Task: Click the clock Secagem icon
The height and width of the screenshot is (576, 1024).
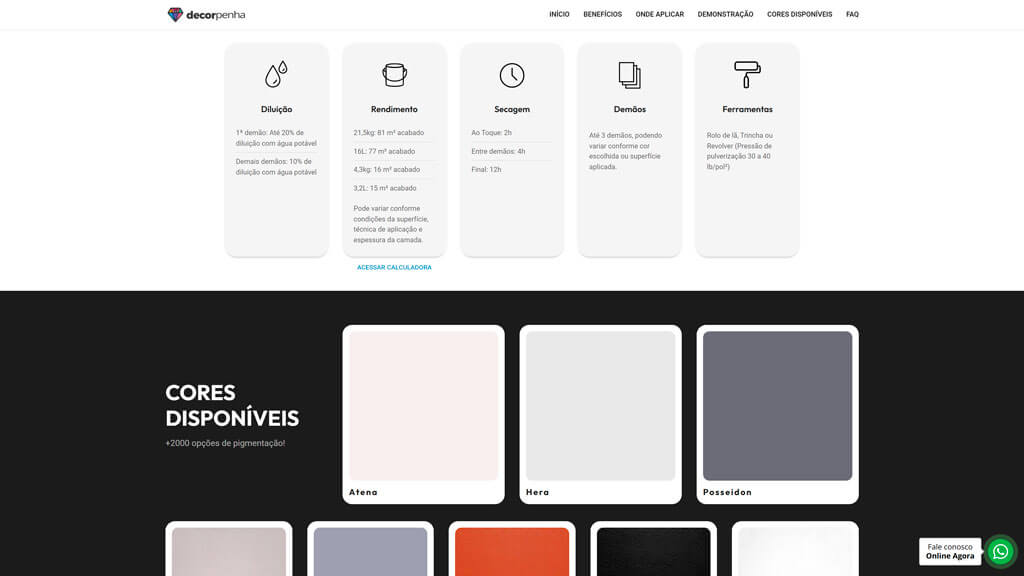Action: click(x=512, y=75)
